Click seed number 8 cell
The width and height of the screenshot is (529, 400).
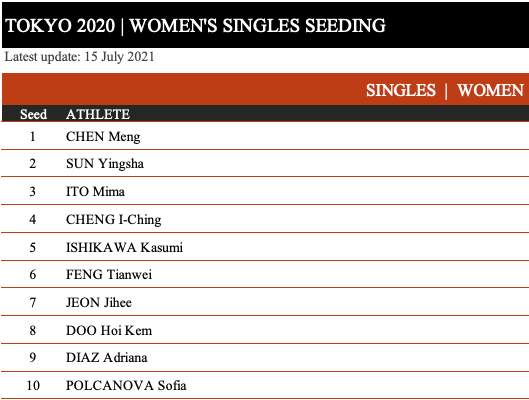pyautogui.click(x=32, y=330)
